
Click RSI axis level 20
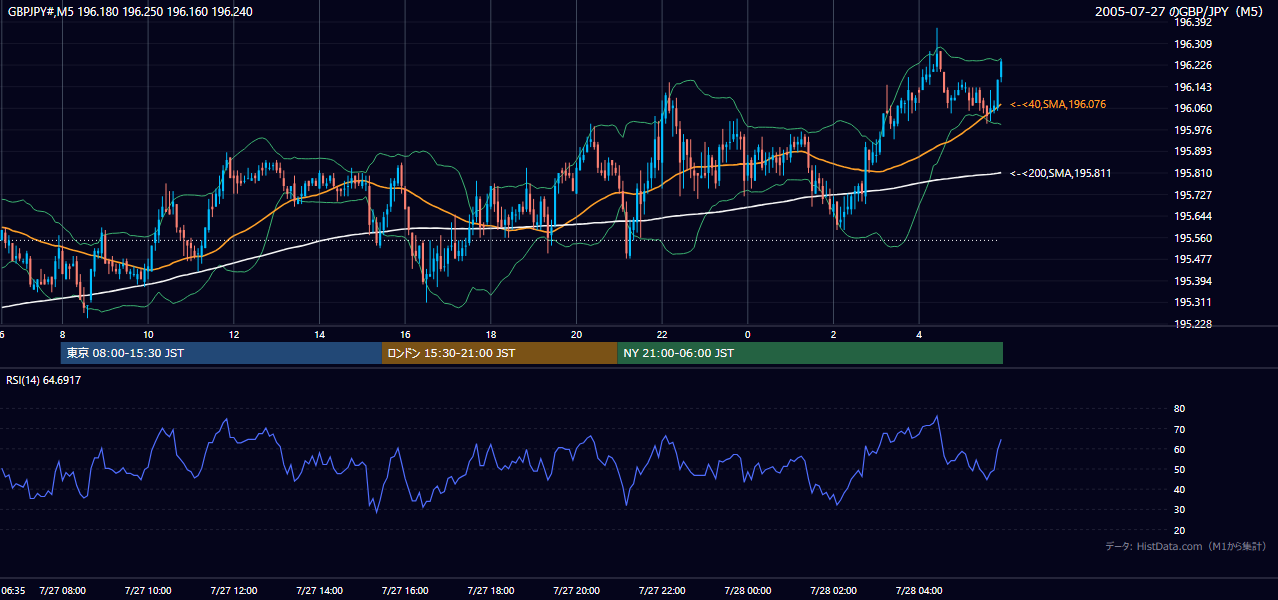tap(1179, 530)
